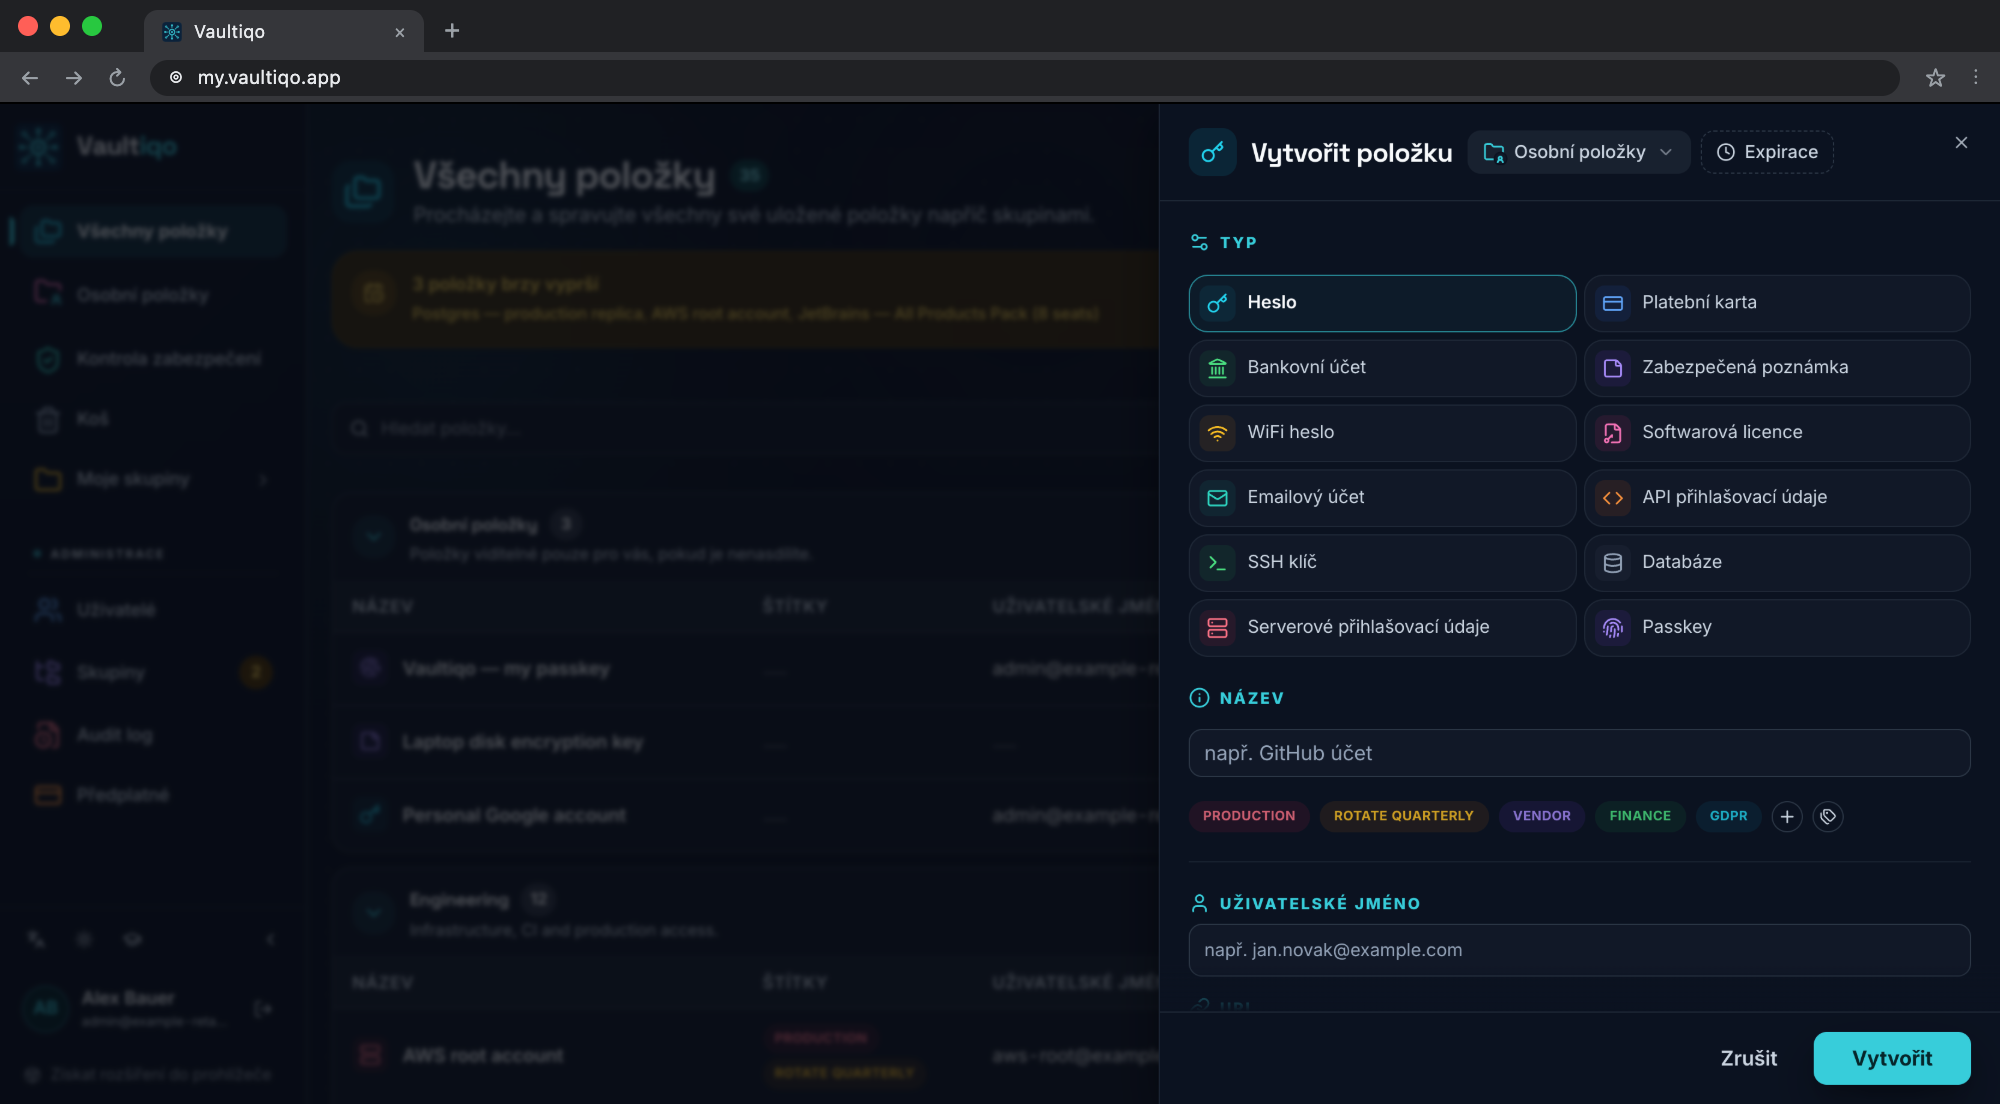This screenshot has width=2000, height=1104.
Task: Click Zrušit to cancel
Action: click(1749, 1058)
